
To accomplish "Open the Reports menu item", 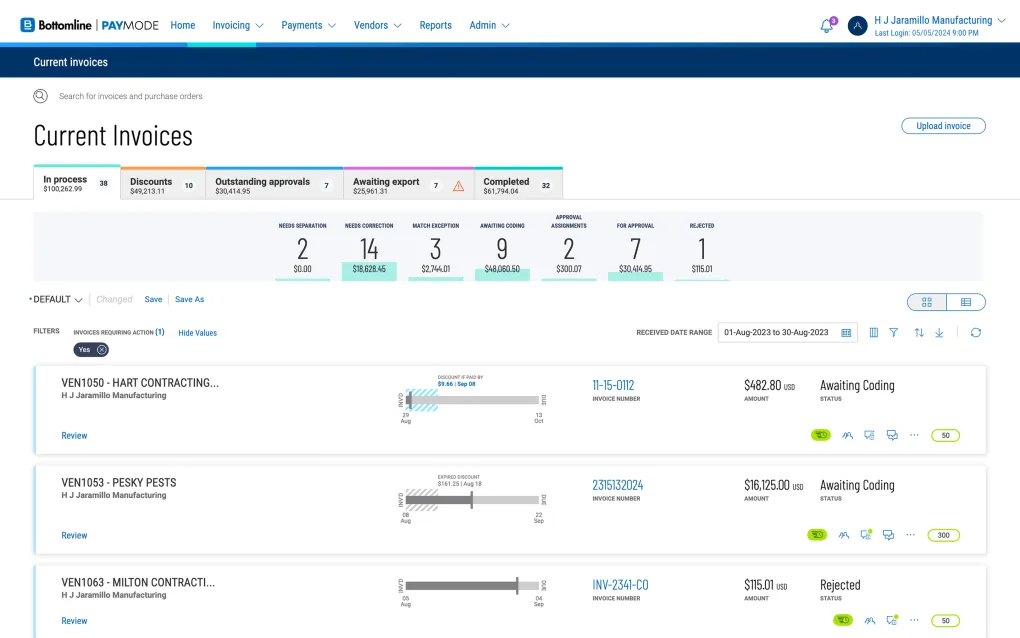I will [435, 25].
